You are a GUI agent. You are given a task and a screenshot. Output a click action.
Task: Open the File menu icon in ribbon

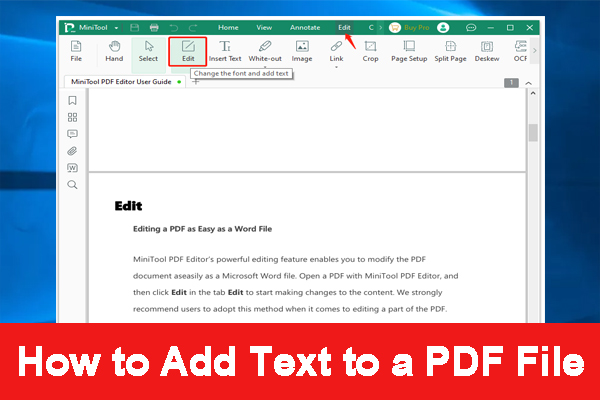[x=76, y=51]
